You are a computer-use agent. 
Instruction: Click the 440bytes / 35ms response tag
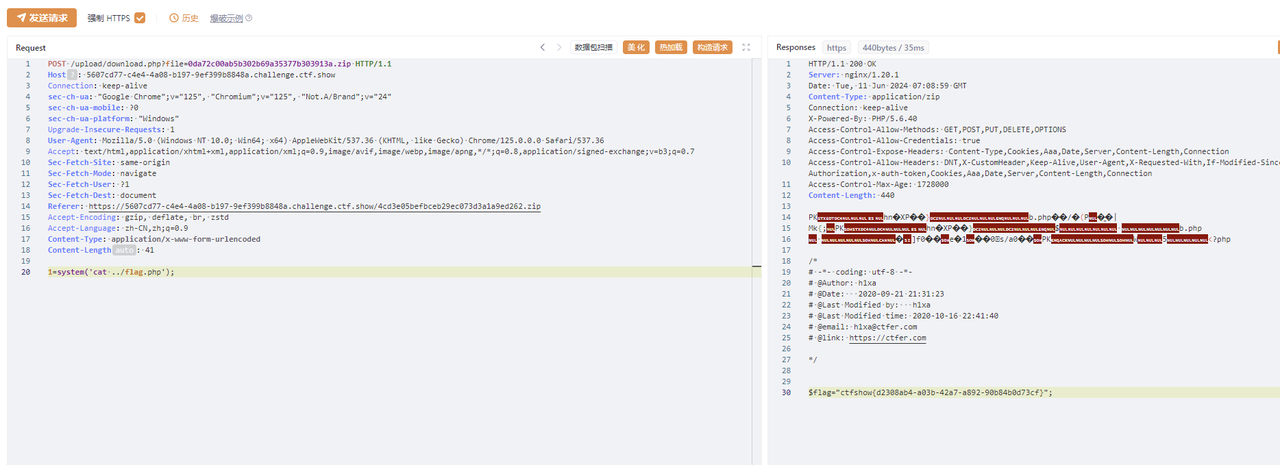(893, 47)
